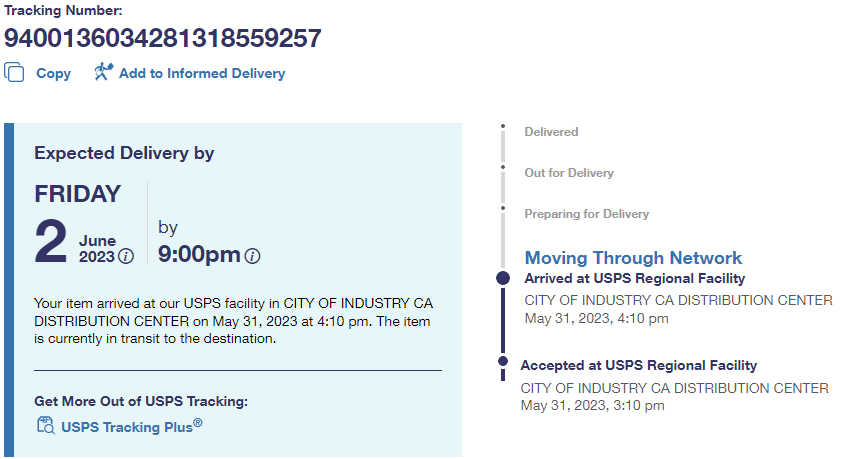Click the Preparing for Delivery timeline dot
The height and width of the screenshot is (459, 861).
tap(503, 209)
